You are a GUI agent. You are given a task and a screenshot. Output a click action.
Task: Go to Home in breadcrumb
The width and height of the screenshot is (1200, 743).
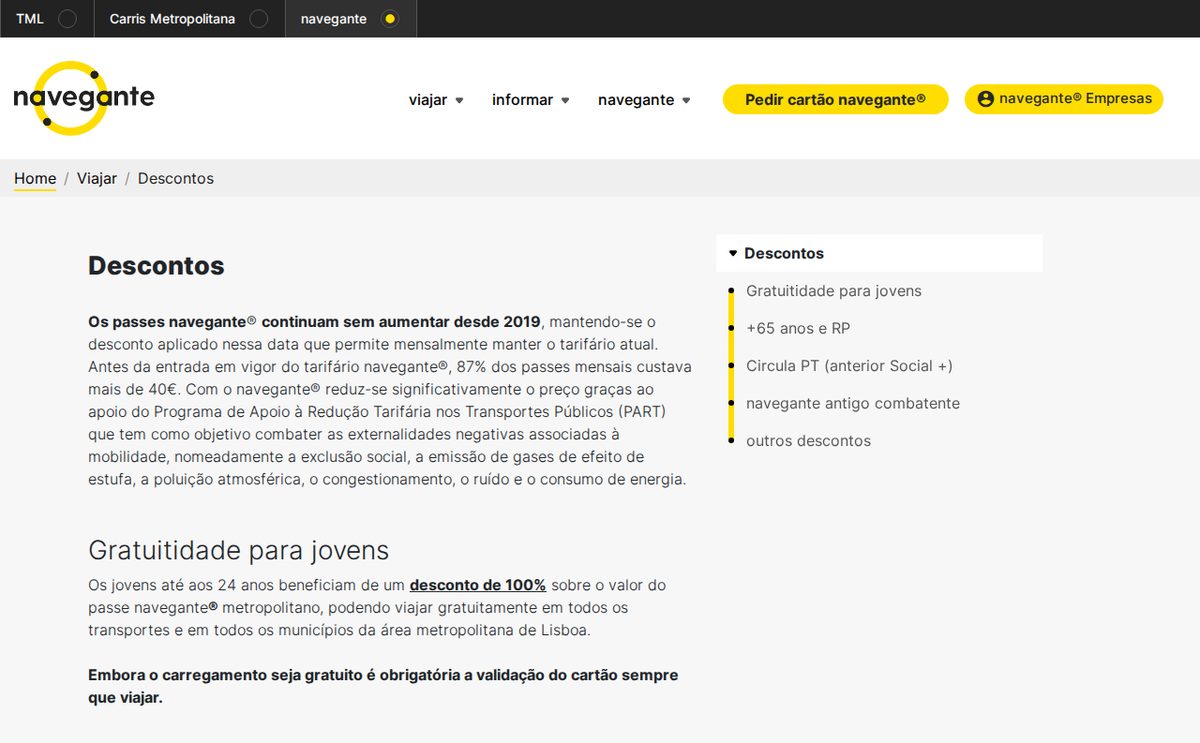click(x=35, y=179)
